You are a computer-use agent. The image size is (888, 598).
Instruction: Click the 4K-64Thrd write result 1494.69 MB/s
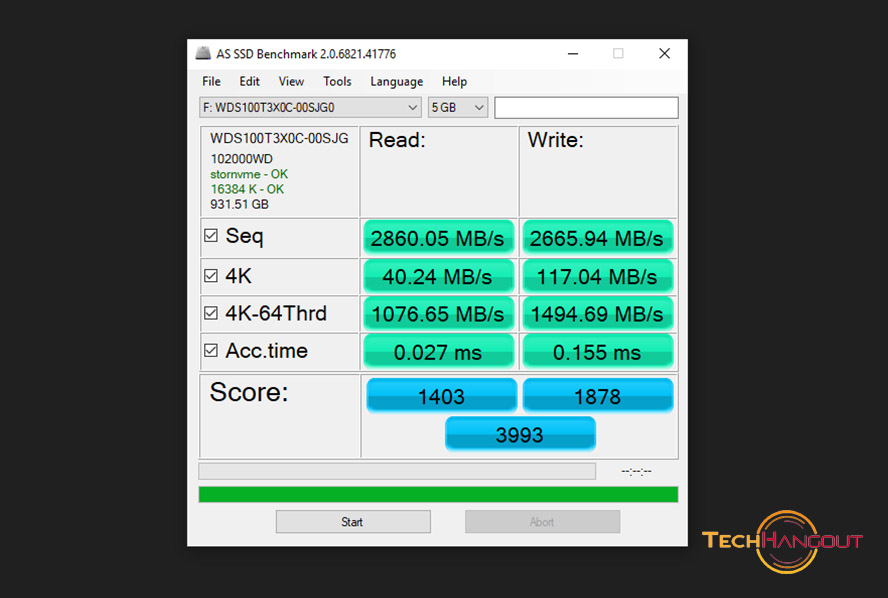click(597, 314)
